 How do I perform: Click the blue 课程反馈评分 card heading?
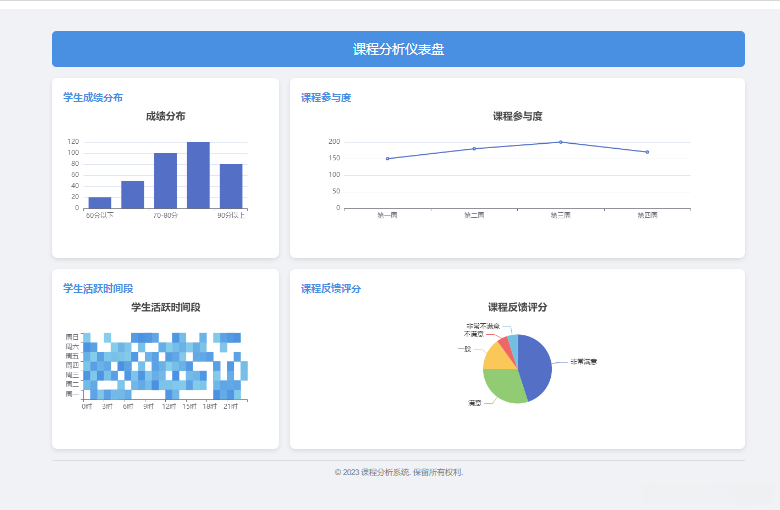(331, 289)
